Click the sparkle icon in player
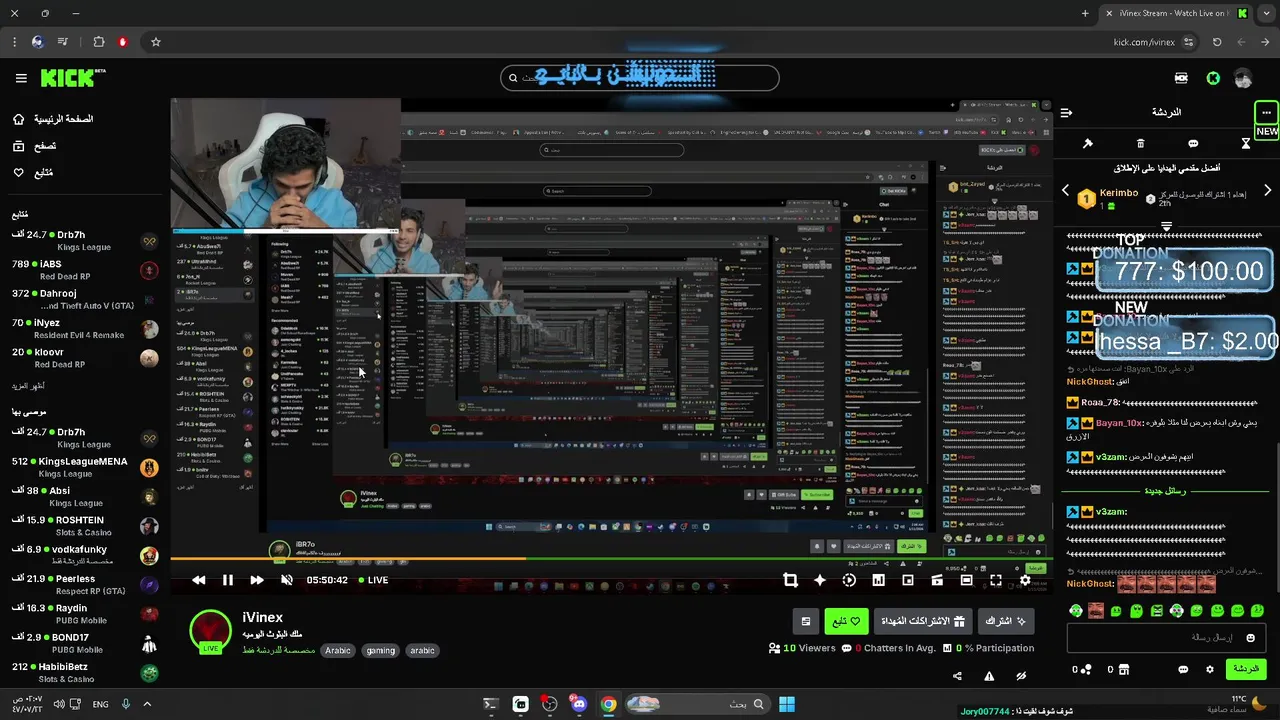The image size is (1280, 720). 820,580
